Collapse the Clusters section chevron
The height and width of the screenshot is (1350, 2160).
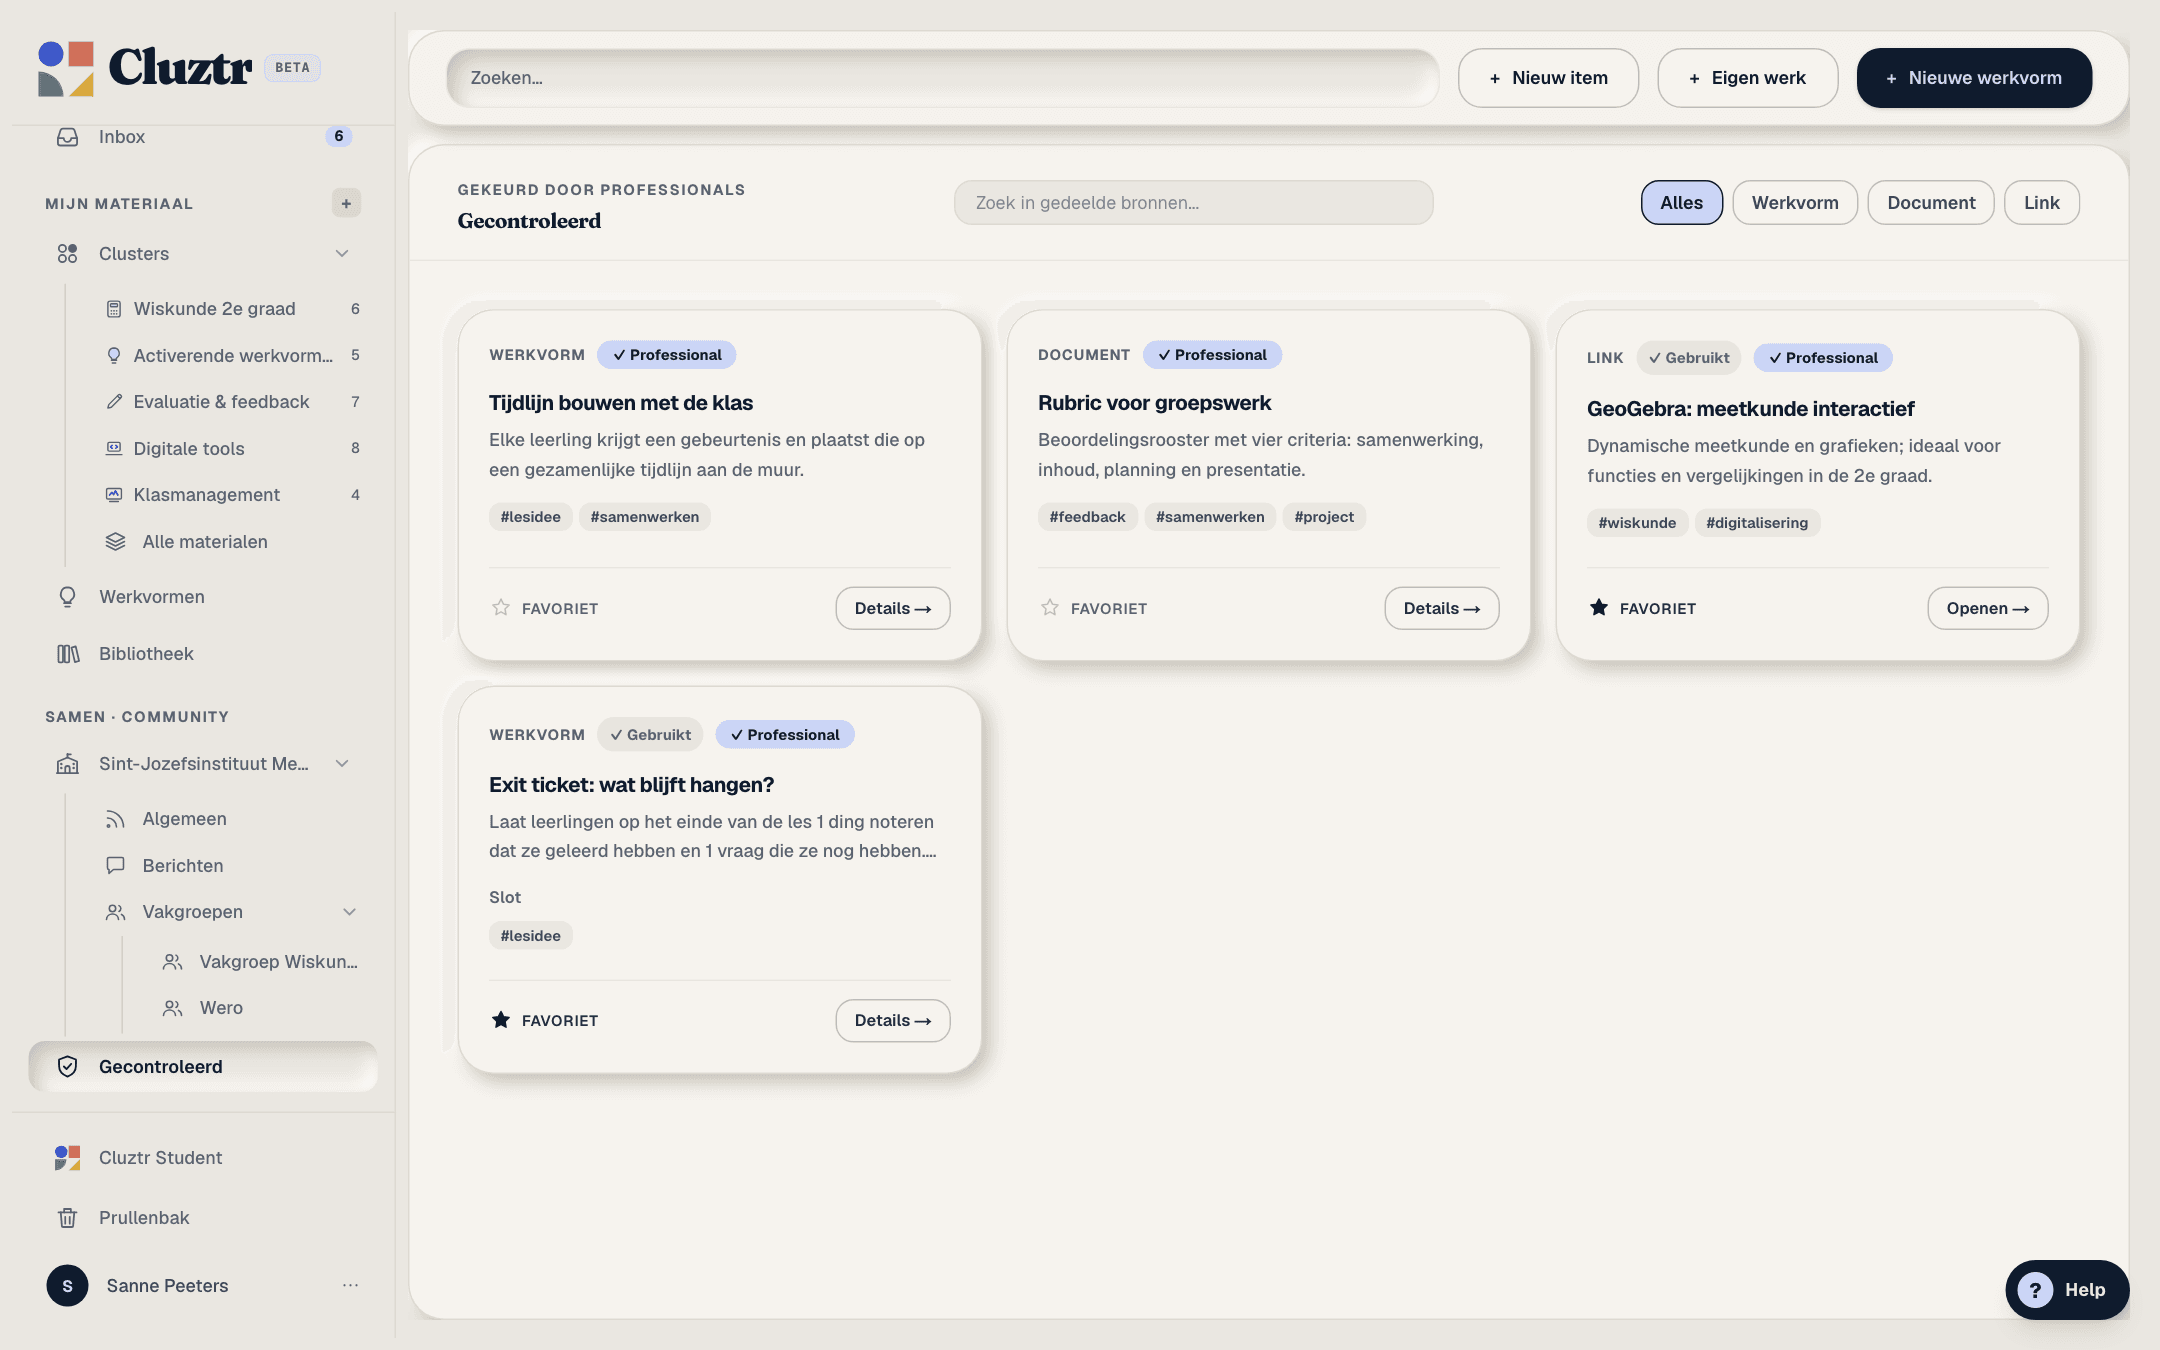pos(342,254)
